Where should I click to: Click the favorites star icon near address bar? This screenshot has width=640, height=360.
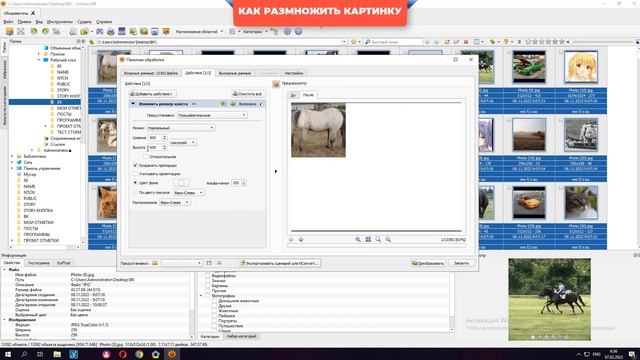click(x=353, y=42)
